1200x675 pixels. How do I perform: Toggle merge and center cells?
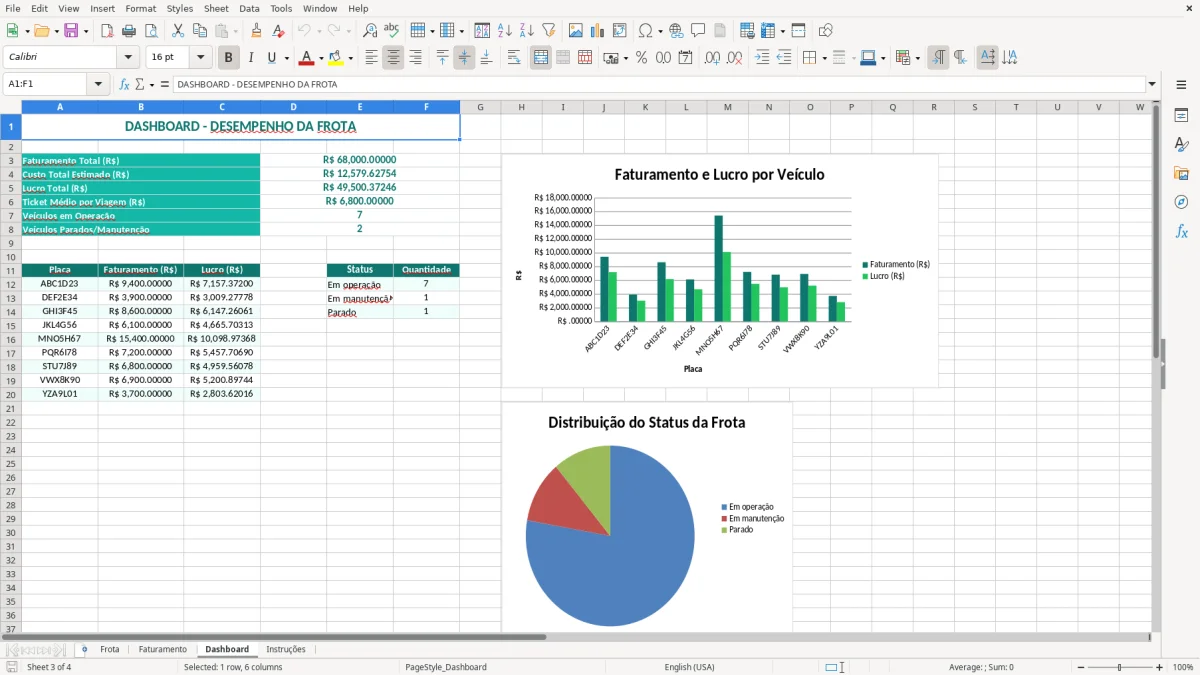coord(541,58)
